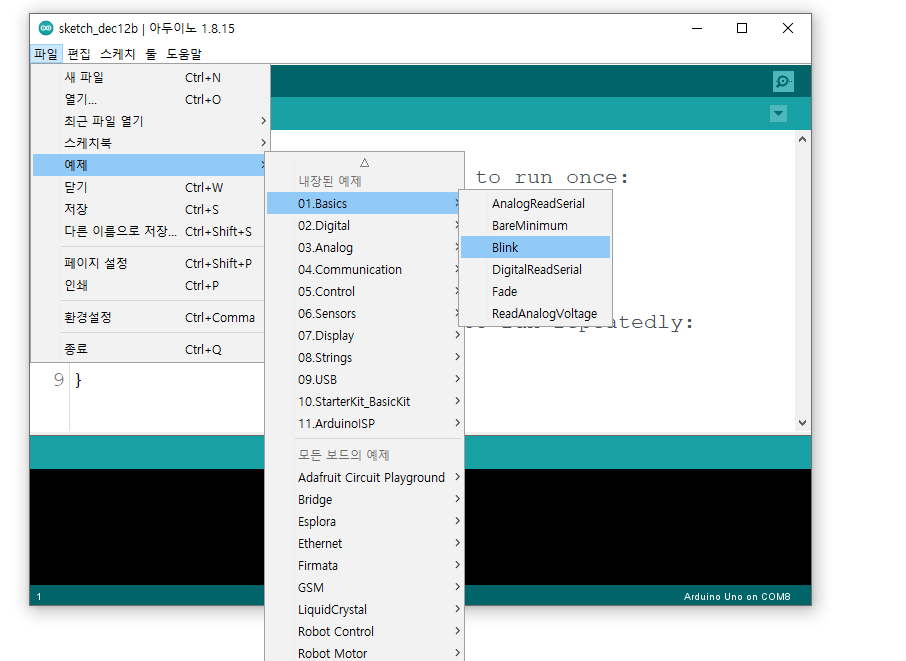This screenshot has width=906, height=661.
Task: Open the 스케치 menu
Action: click(x=117, y=54)
